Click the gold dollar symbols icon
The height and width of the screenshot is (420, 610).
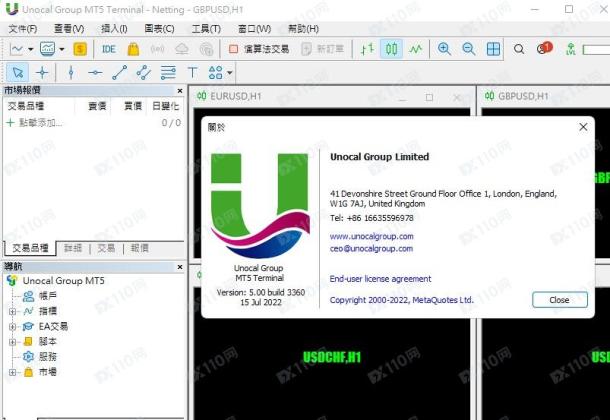[x=80, y=49]
